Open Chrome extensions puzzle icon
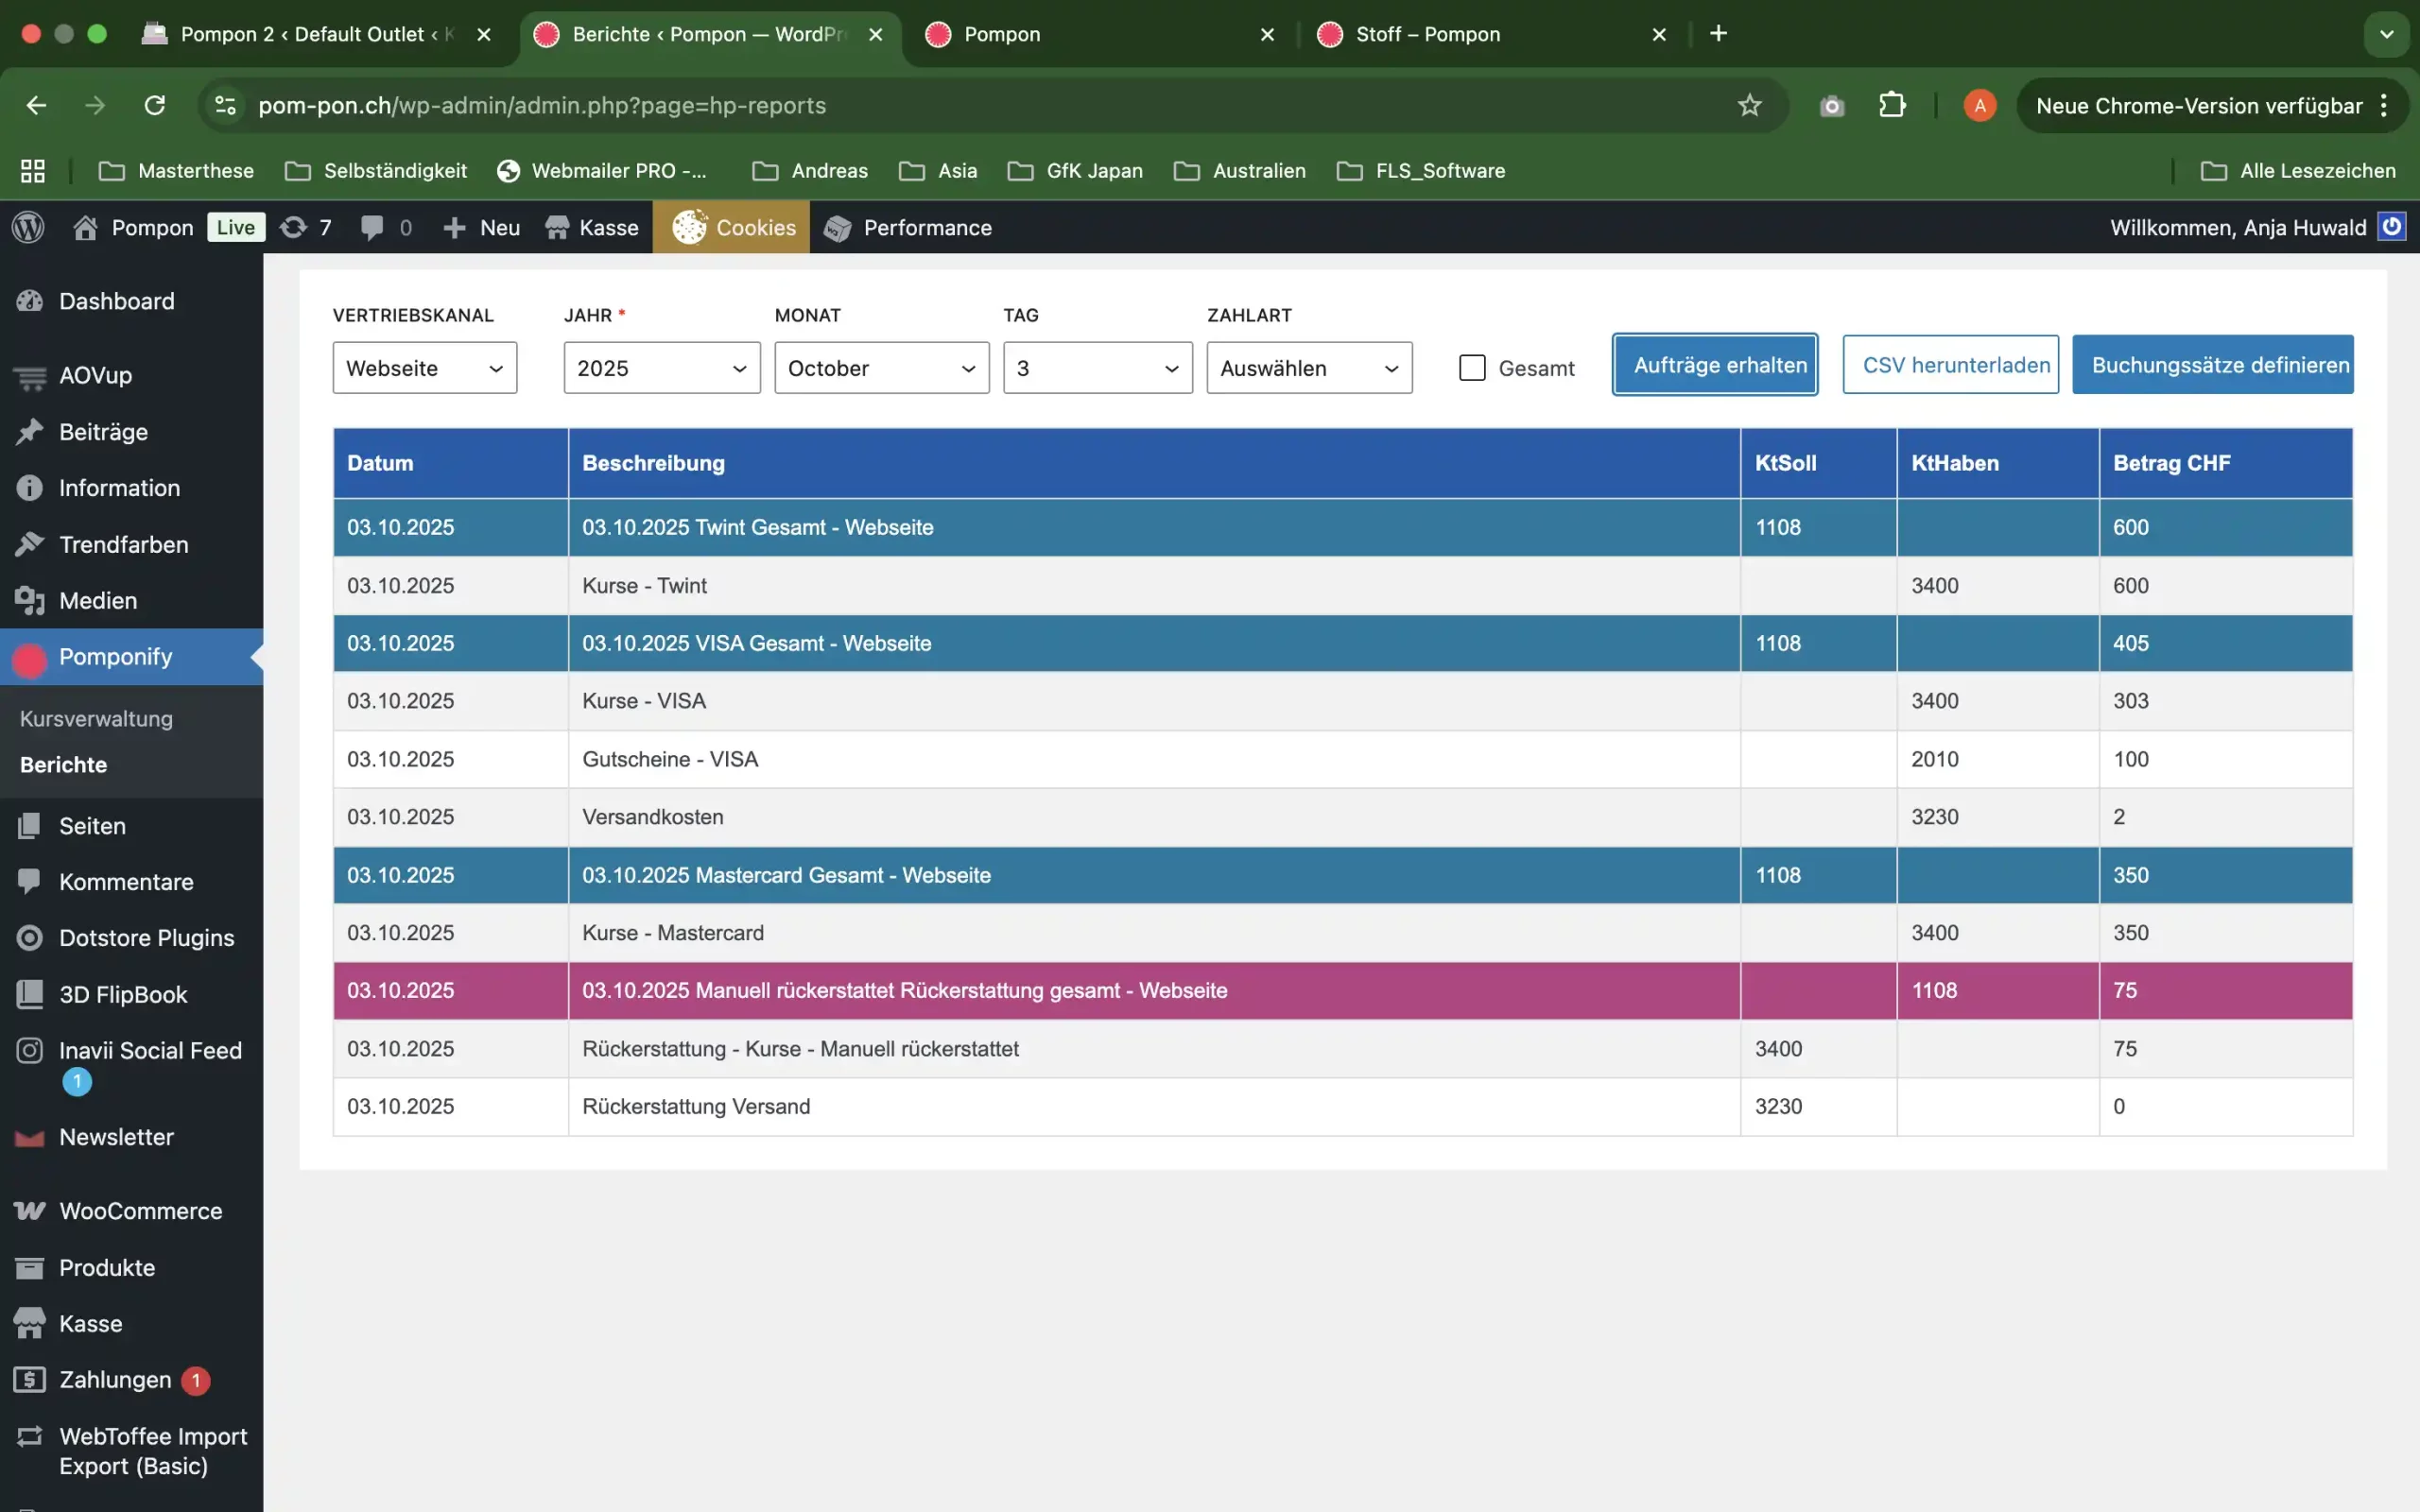The width and height of the screenshot is (2420, 1512). [1891, 105]
